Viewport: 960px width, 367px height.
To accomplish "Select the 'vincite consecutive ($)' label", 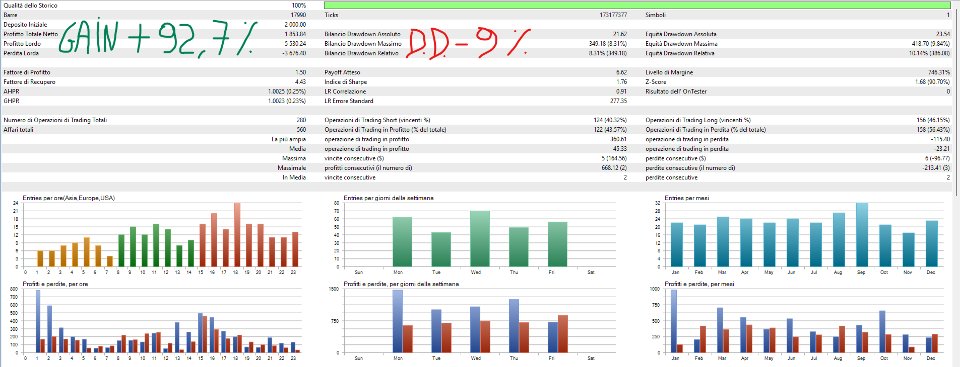I will tap(356, 158).
